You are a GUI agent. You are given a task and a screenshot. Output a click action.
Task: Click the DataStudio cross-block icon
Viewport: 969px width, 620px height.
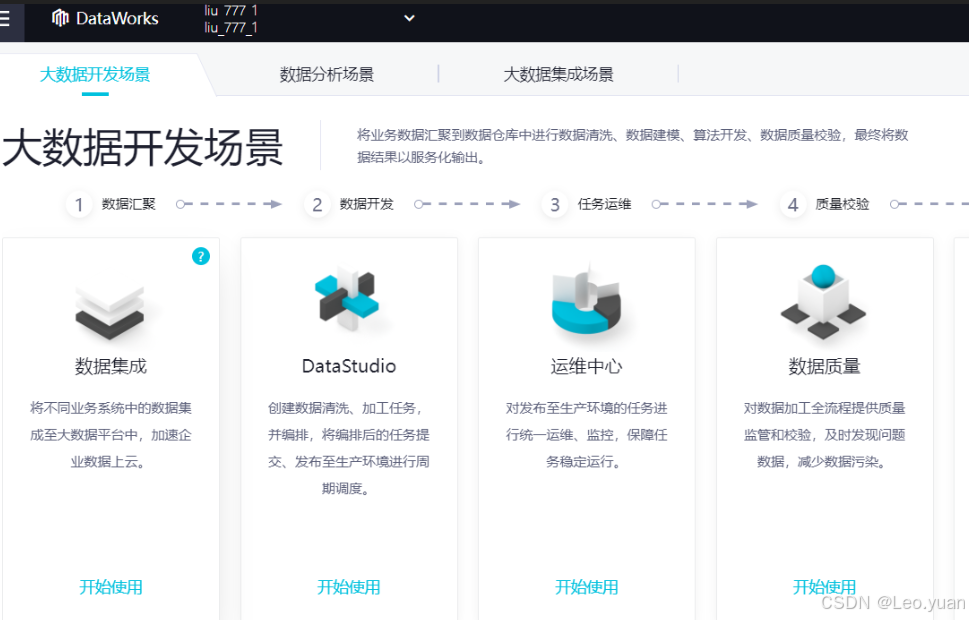347,299
